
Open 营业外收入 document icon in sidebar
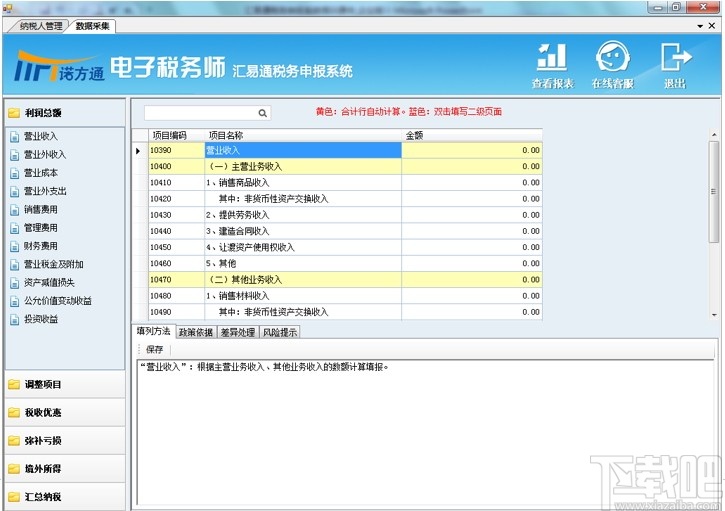tap(15, 155)
